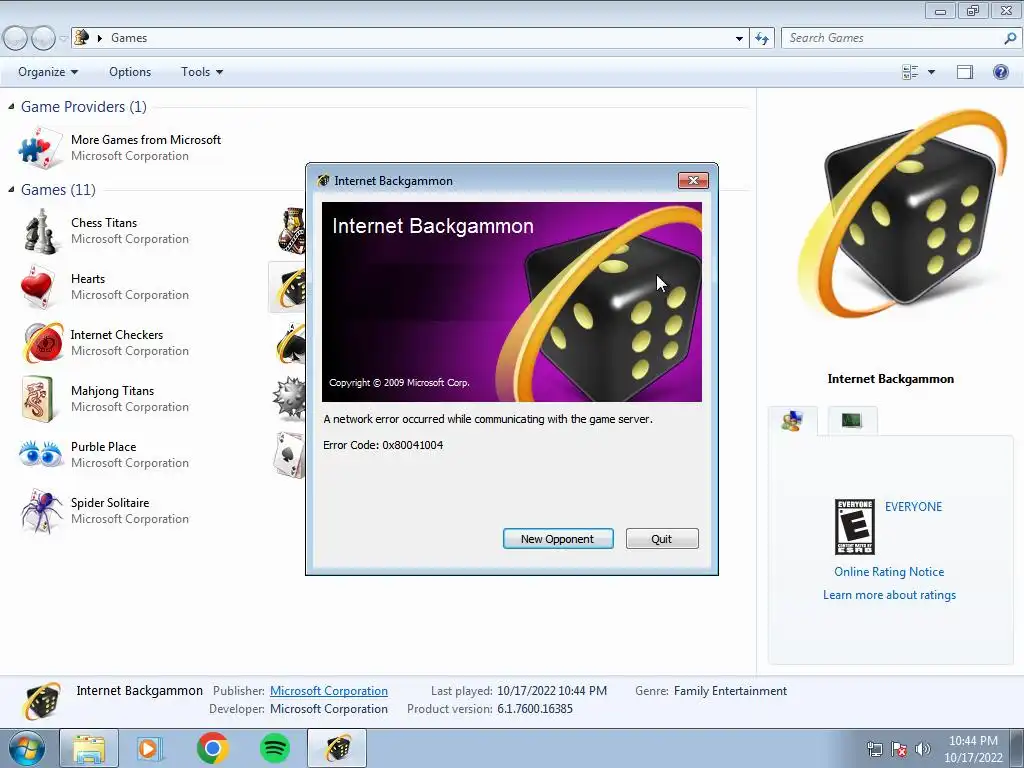Select the Solitaire cards icon partly behind dialog
This screenshot has height=768, width=1024.
[289, 455]
